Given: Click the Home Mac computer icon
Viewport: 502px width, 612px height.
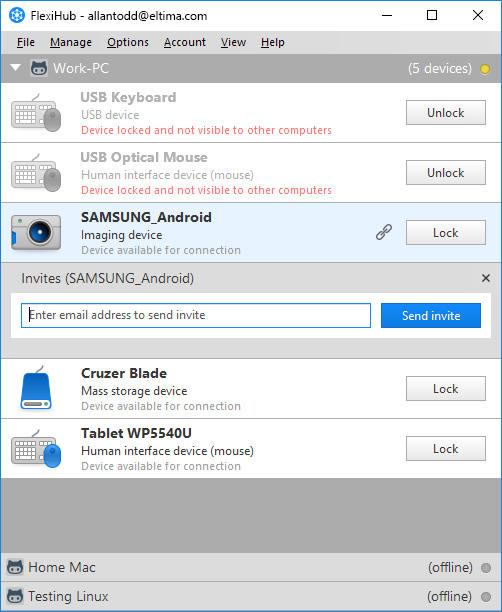Looking at the screenshot, I should click(15, 567).
